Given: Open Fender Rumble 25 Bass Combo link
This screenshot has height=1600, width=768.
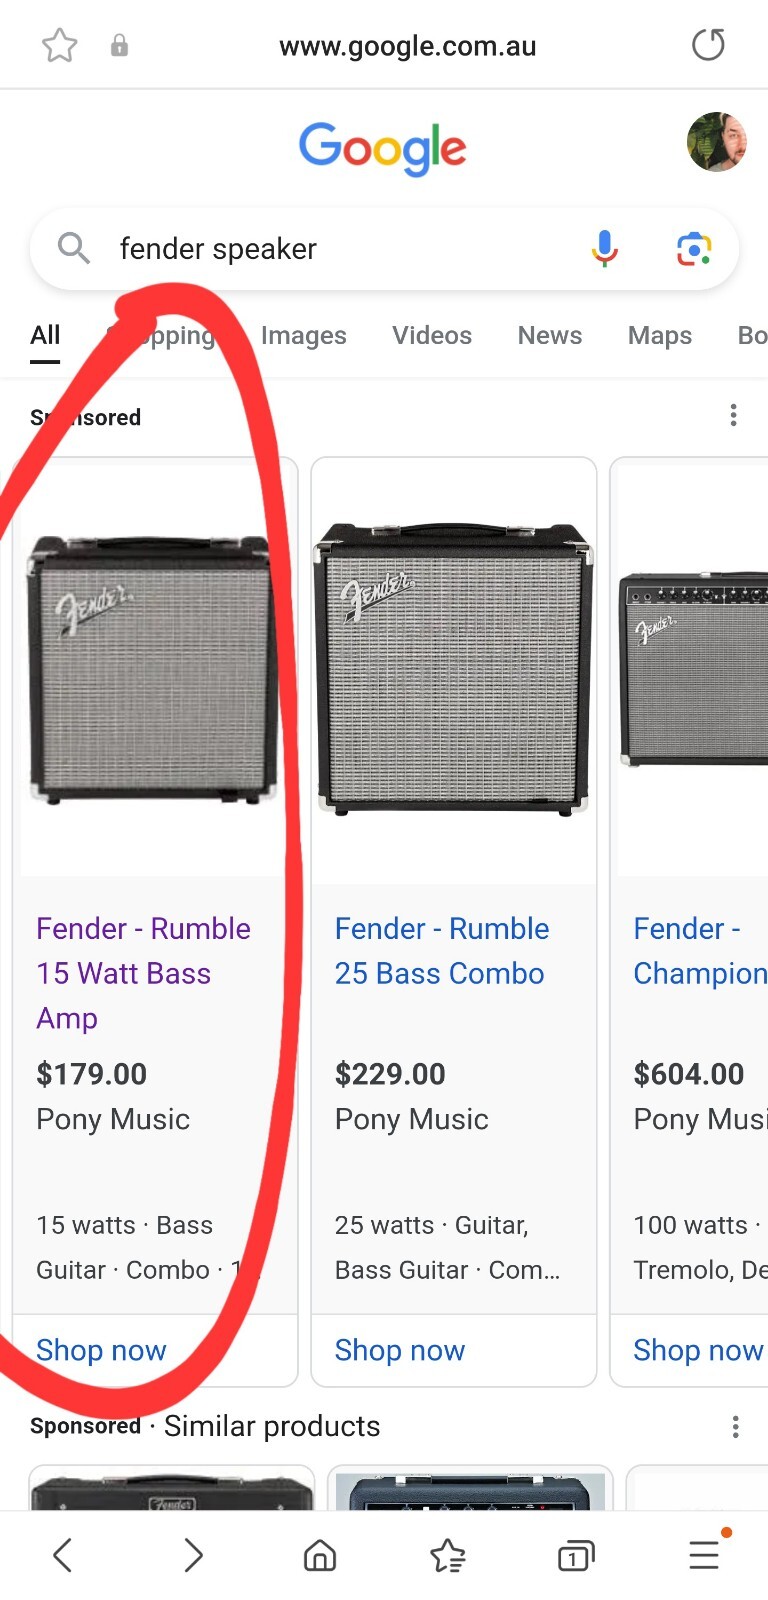Looking at the screenshot, I should point(441,951).
